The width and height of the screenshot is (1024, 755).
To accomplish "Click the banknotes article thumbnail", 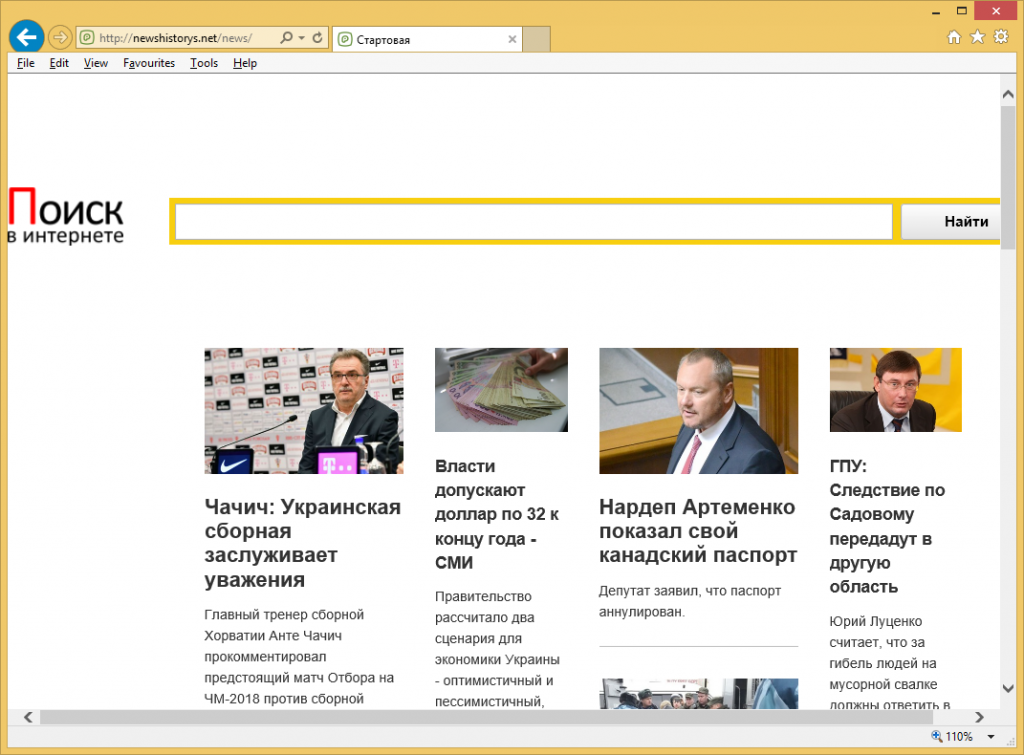I will tap(501, 389).
